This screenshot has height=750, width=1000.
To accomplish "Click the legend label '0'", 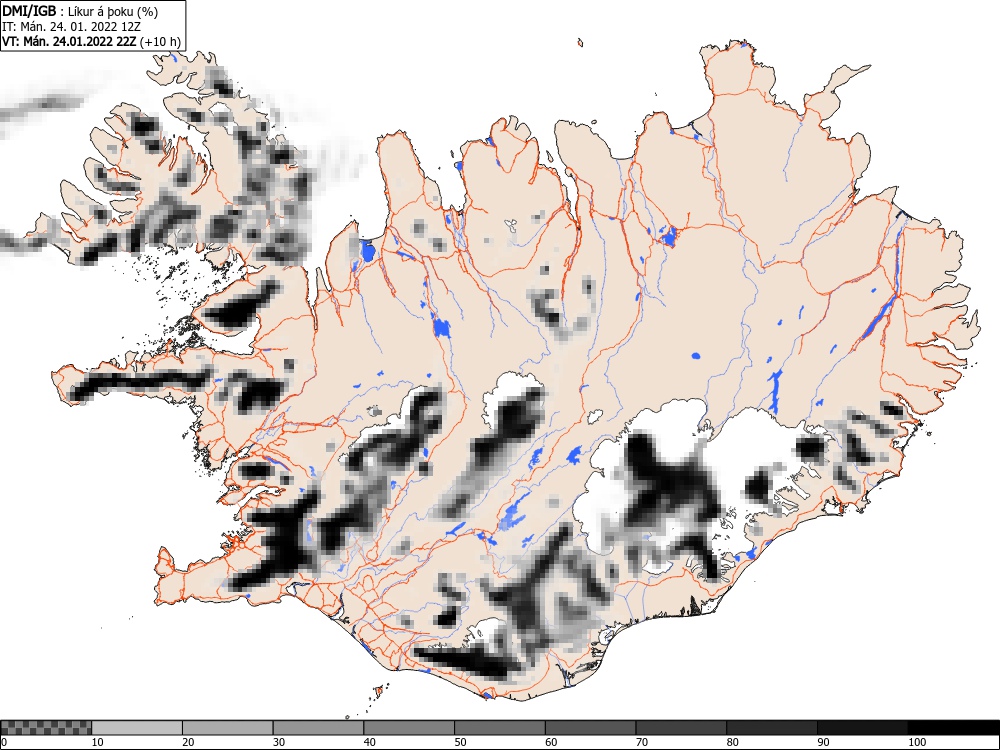I will [x=4, y=742].
